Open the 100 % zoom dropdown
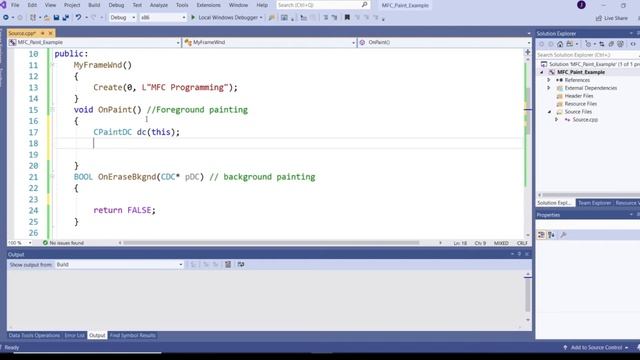Screen dimensions: 640x360 (20, 243)
